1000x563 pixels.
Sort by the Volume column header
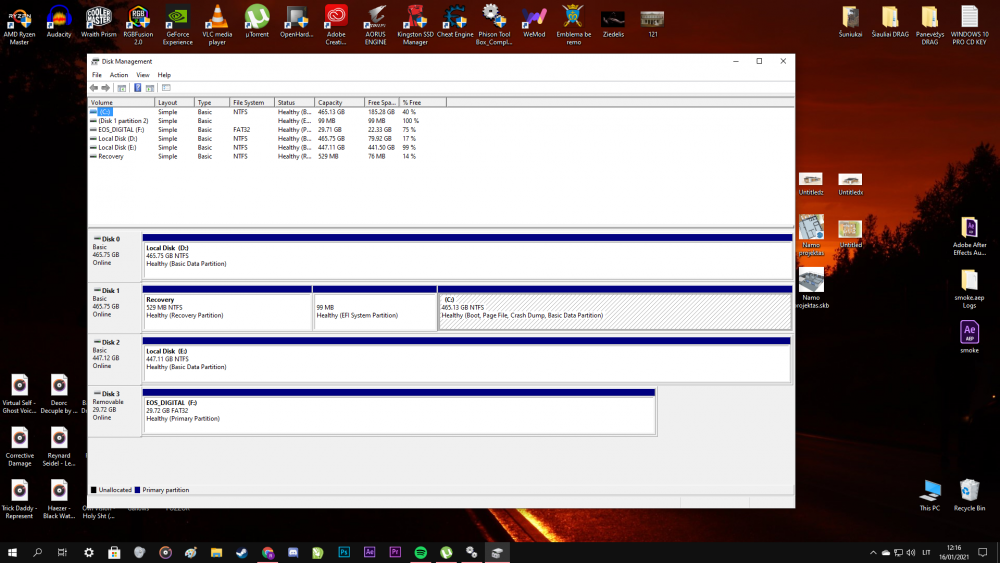[121, 102]
